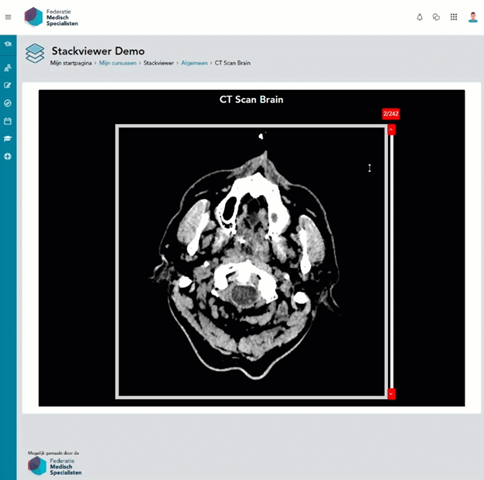The width and height of the screenshot is (484, 480).
Task: Go to the Mijn cursussen breadcrumb
Action: pos(118,63)
